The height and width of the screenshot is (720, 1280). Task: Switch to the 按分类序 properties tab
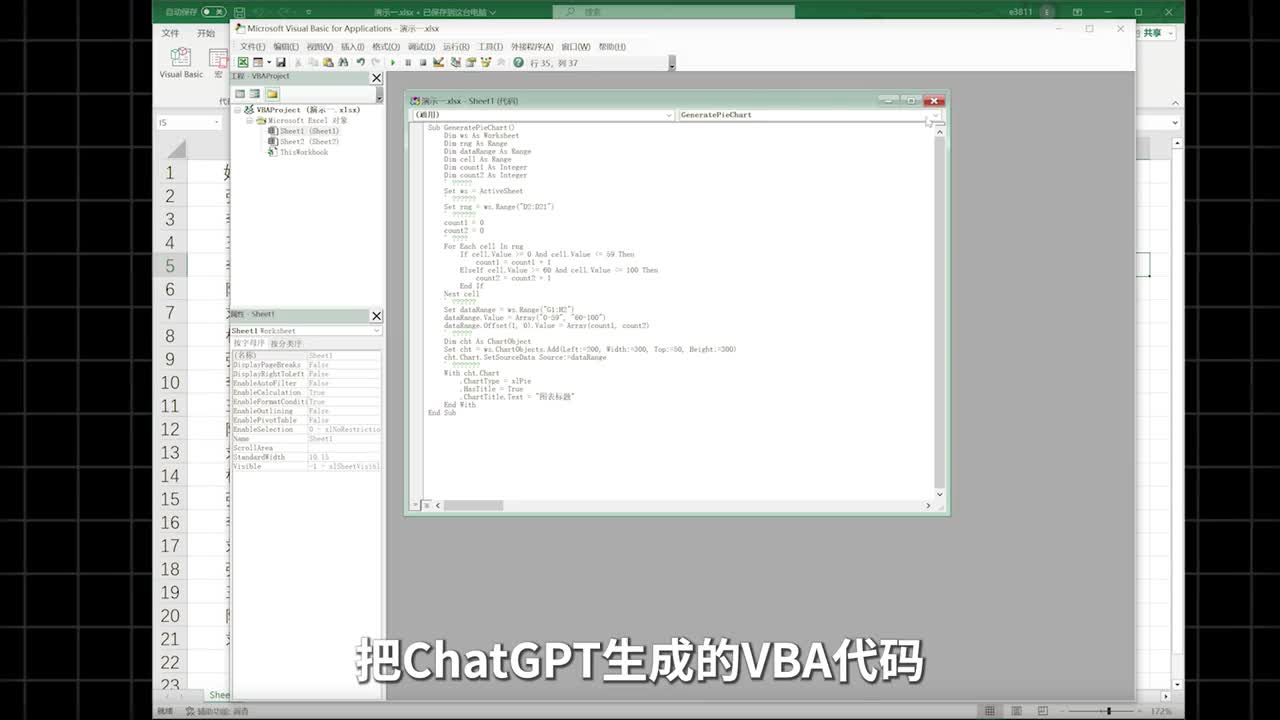(x=285, y=343)
